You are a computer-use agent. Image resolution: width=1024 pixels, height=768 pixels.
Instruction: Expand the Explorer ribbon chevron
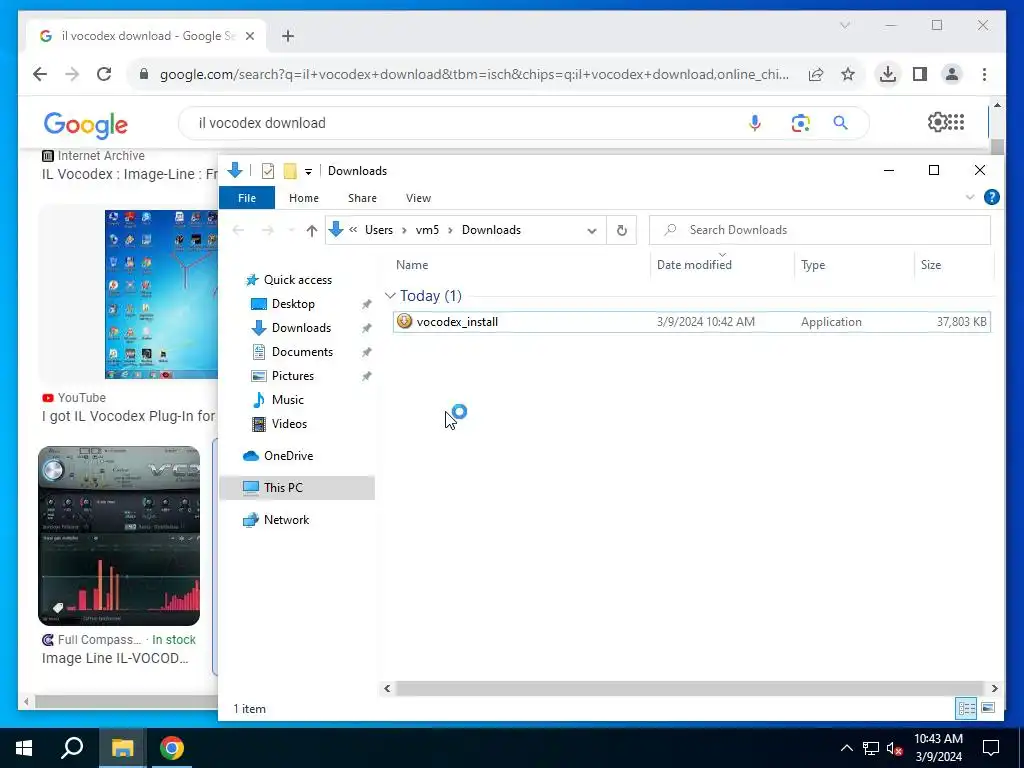click(x=970, y=197)
